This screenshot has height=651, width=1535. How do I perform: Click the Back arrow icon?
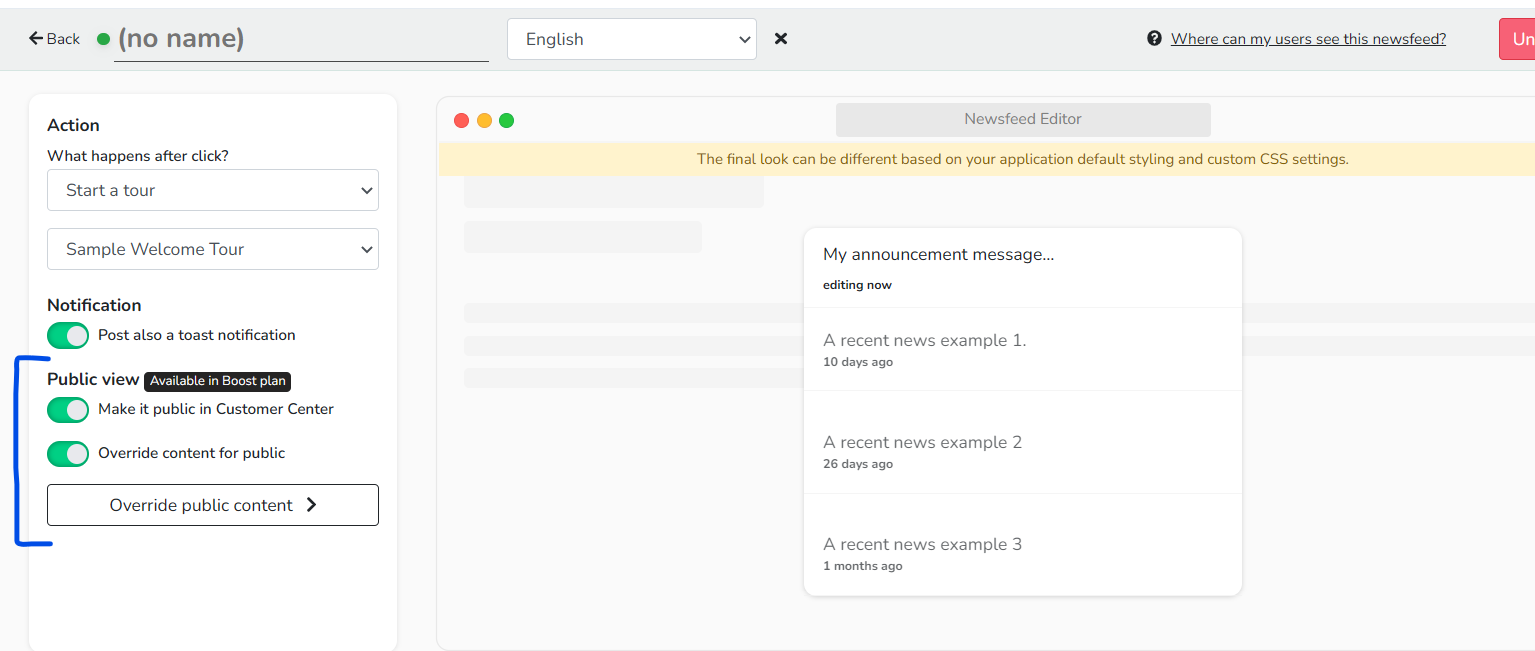pos(36,38)
